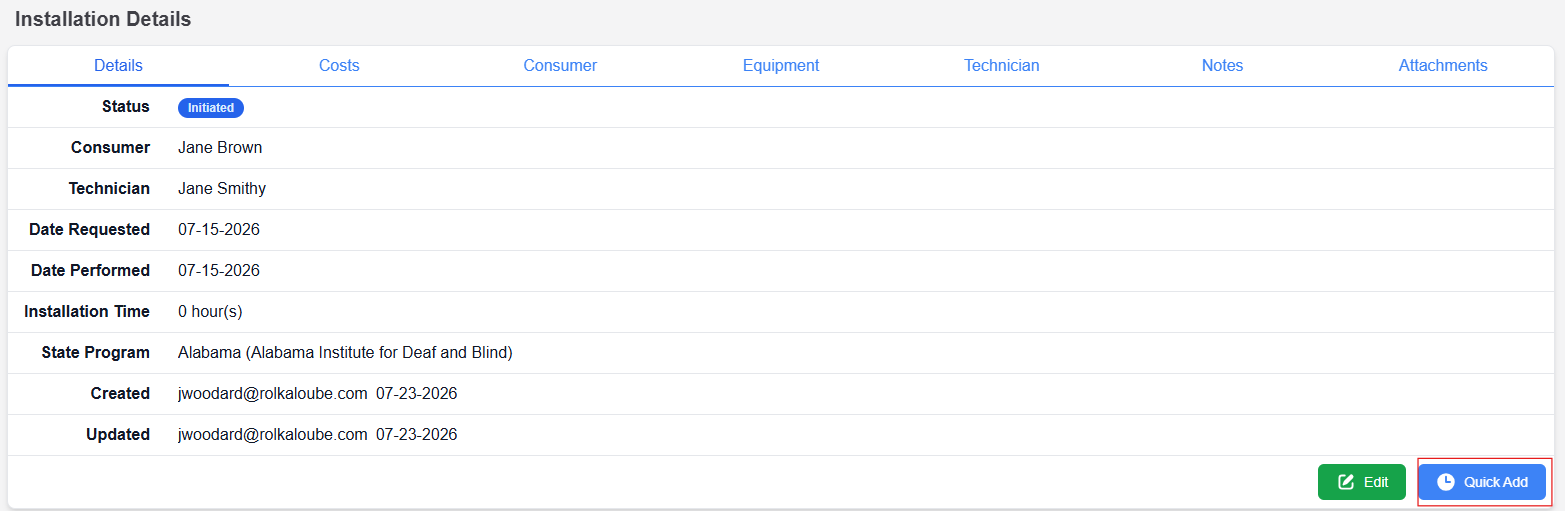
Task: Click the Status field label
Action: pos(126,107)
